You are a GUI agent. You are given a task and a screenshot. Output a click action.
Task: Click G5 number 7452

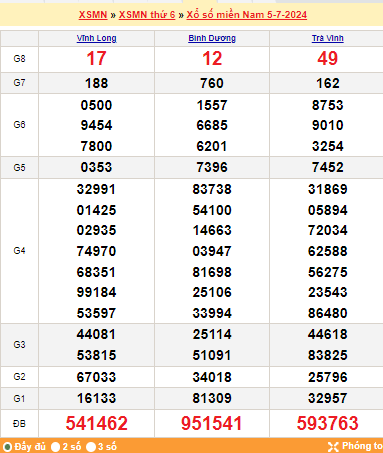[x=328, y=167]
